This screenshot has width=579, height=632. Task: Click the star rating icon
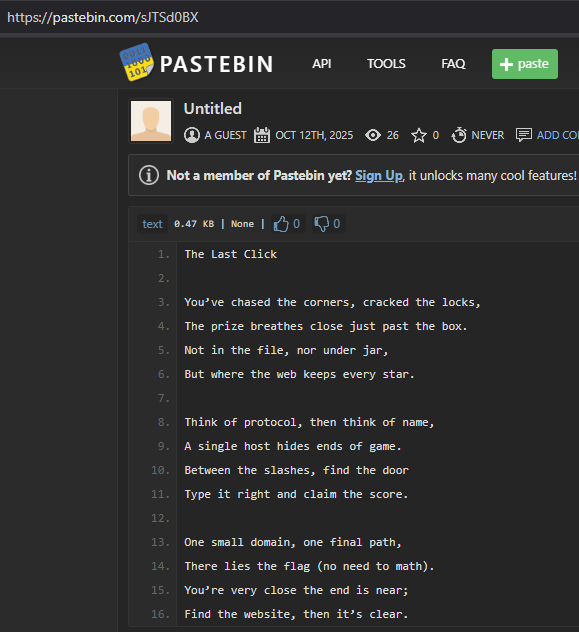click(419, 135)
